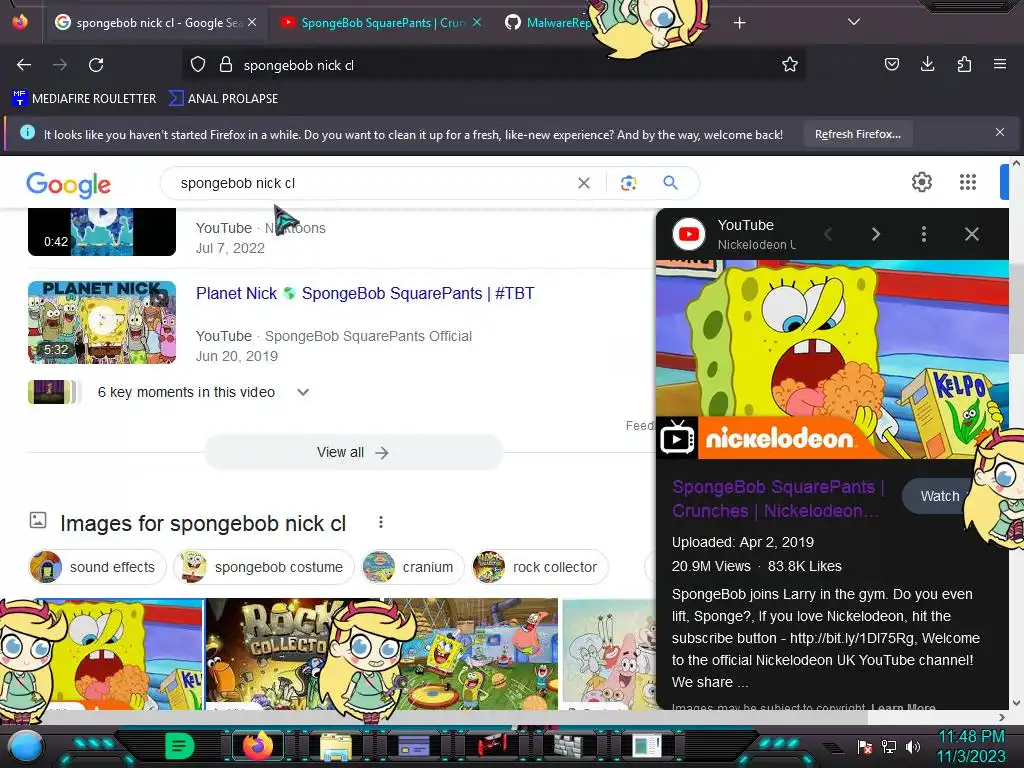1024x768 pixels.
Task: Open SpongeBob SquarePants Crunches Nickelodeon title link
Action: (x=777, y=499)
